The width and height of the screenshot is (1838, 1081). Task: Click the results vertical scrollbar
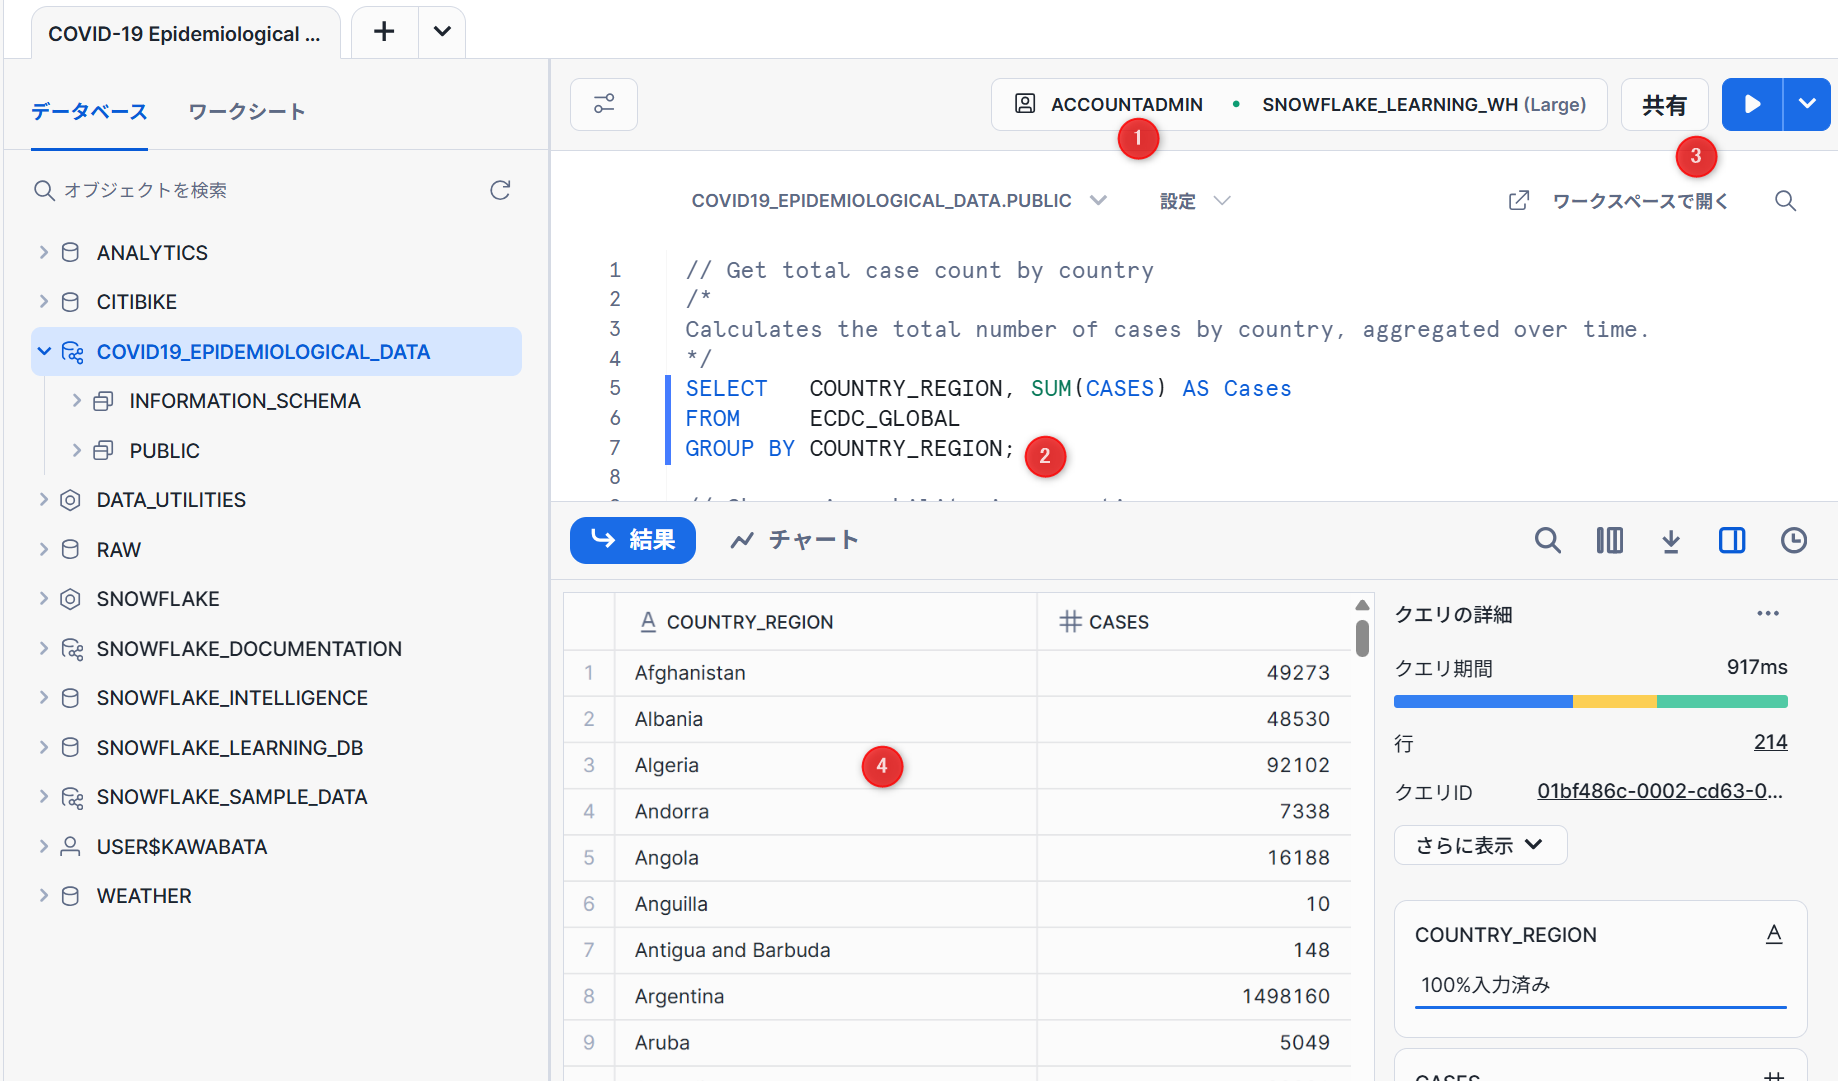[1362, 637]
